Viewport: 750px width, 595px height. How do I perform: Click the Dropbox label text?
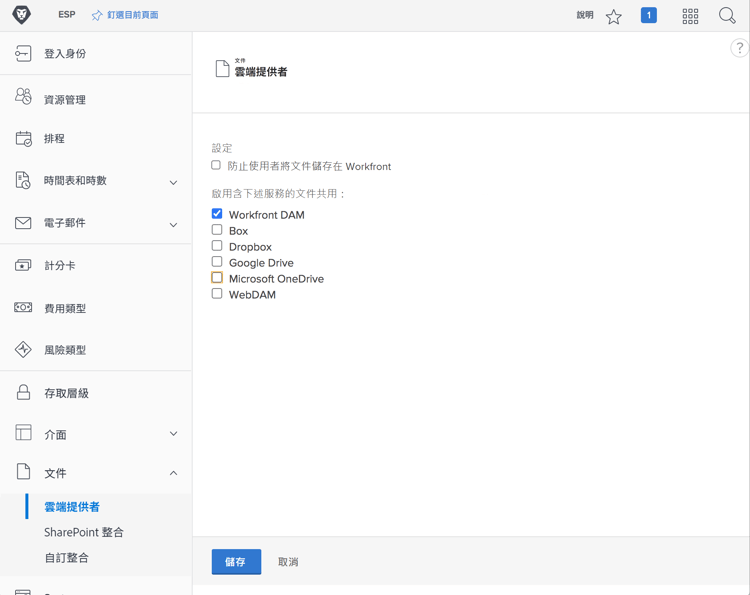pos(250,247)
